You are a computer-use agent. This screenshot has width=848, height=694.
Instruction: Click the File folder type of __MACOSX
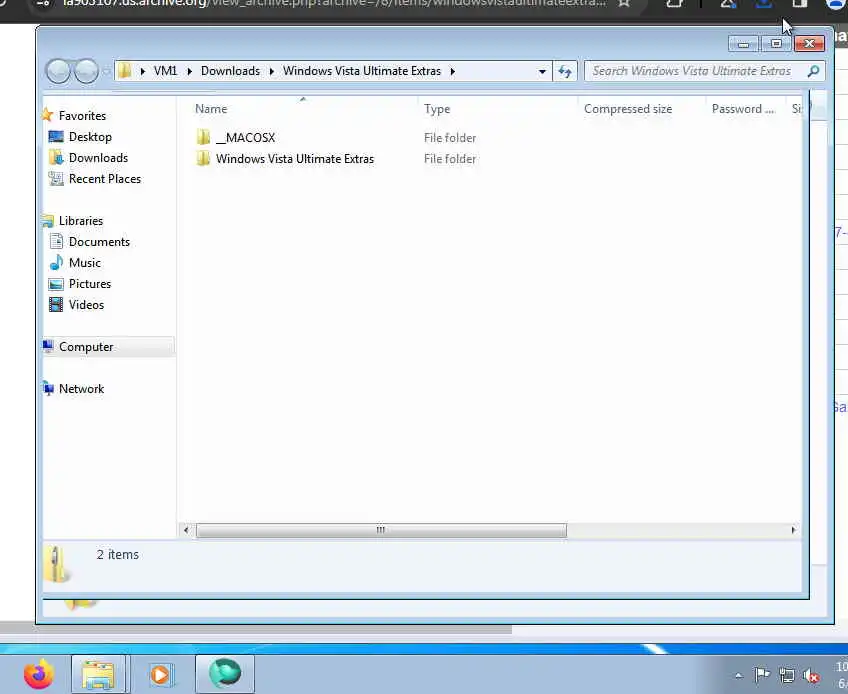coord(450,138)
